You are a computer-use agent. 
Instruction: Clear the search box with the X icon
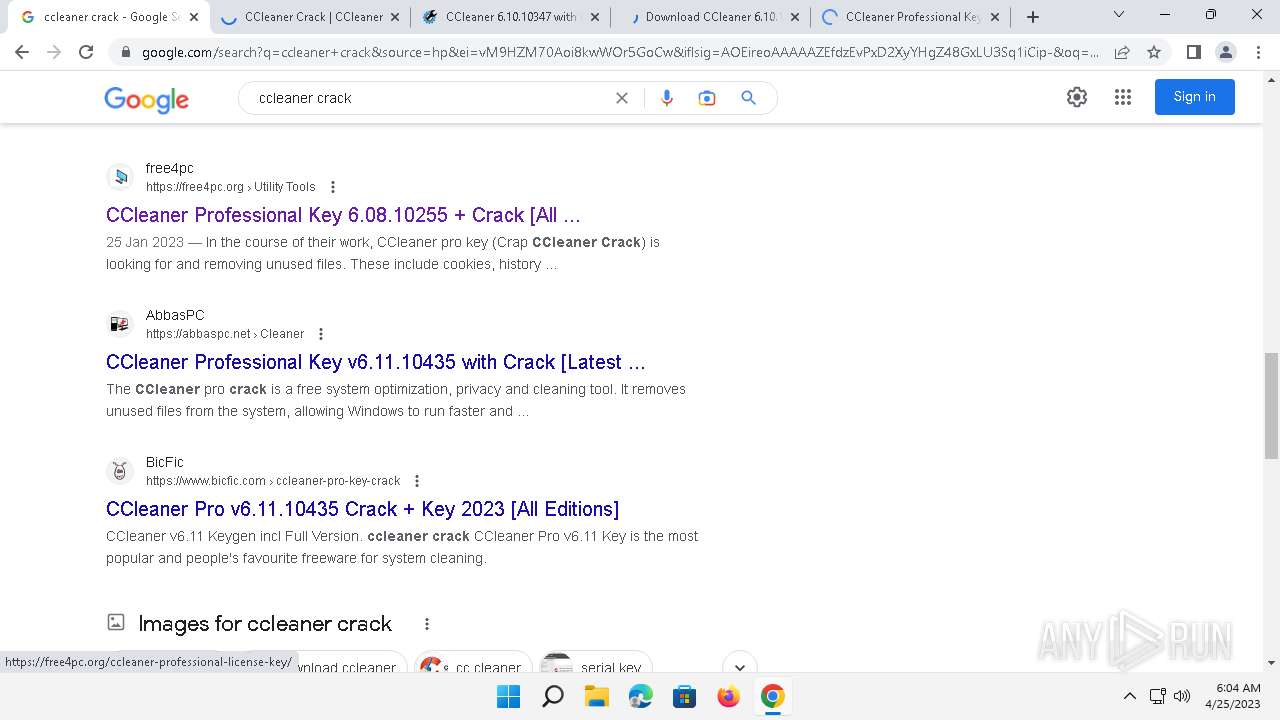coord(622,98)
